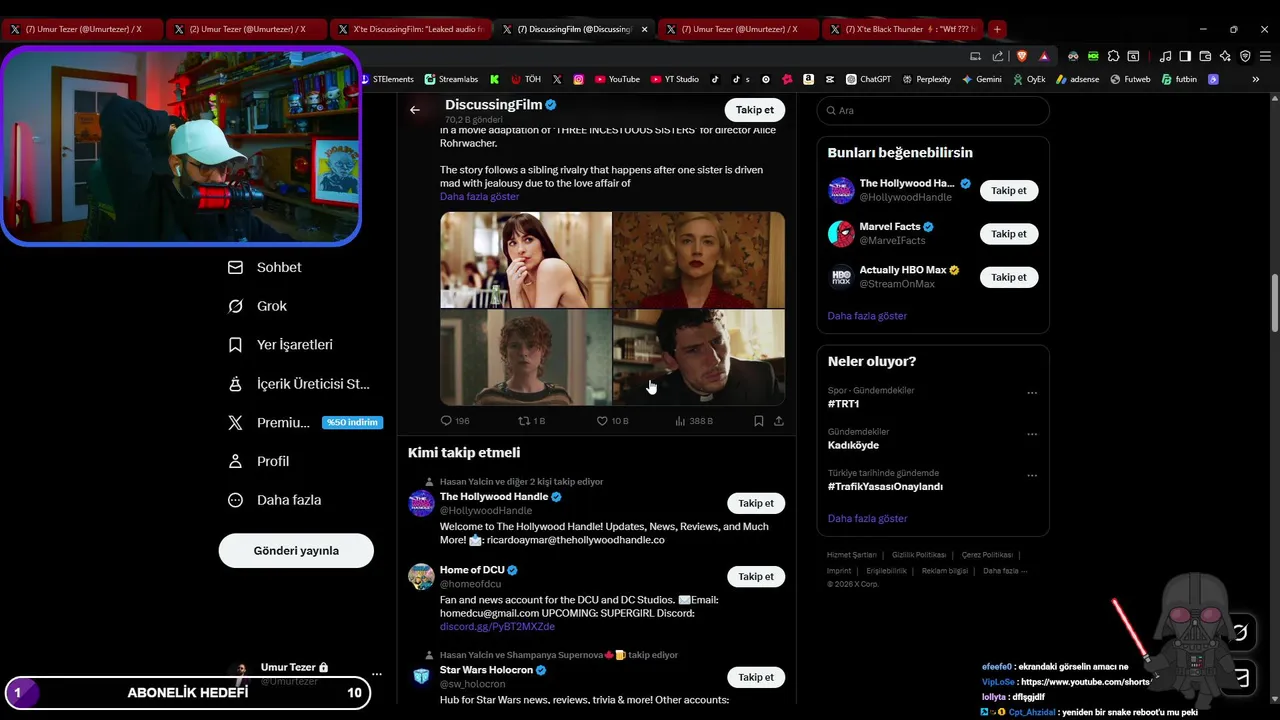Follow DiscussingFilm with top Takip et button
This screenshot has width=1280, height=720.
755,110
